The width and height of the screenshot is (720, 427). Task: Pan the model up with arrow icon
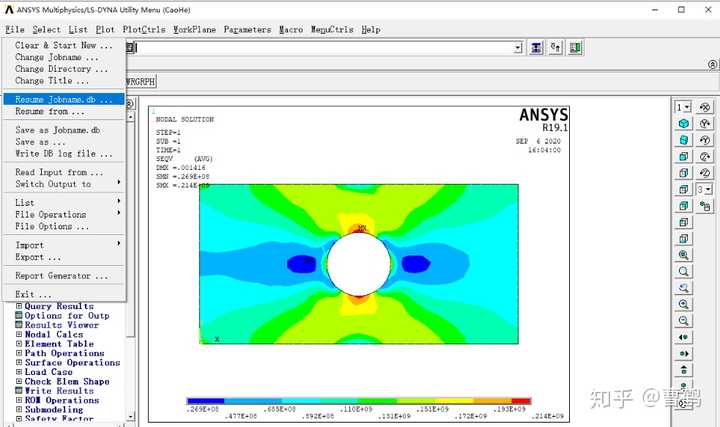coord(683,370)
